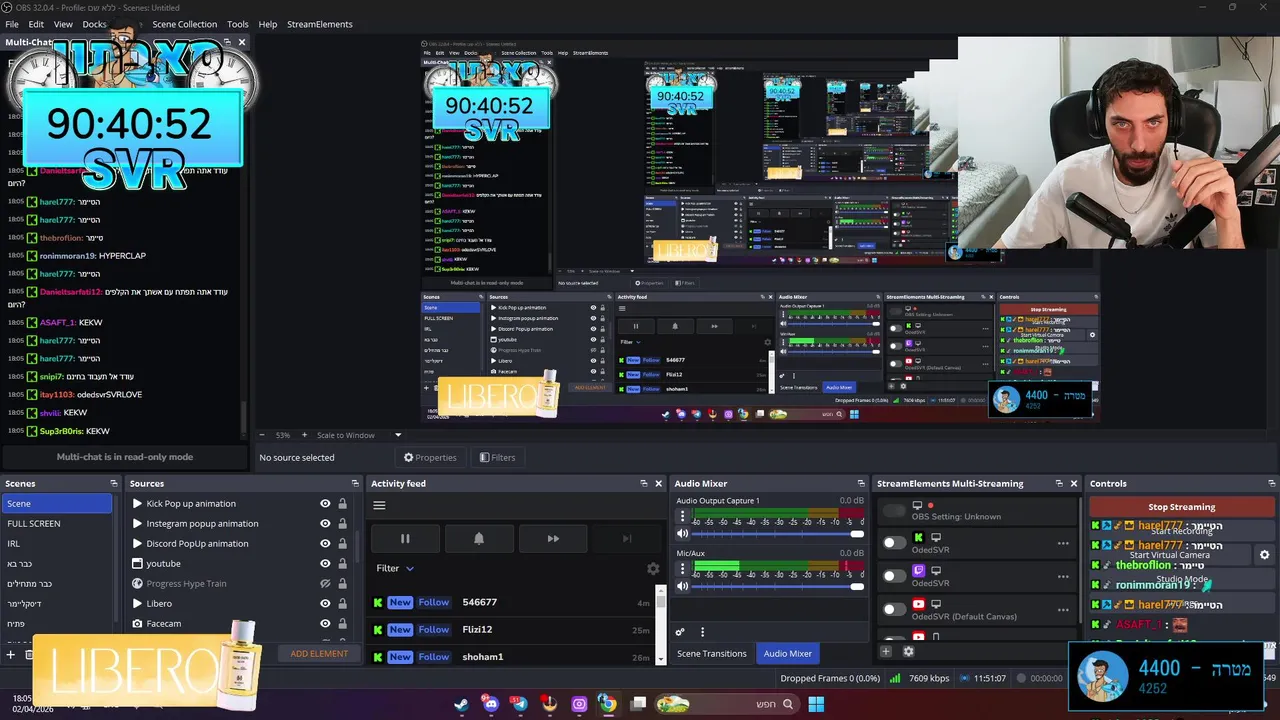Switch to Scene Transitions tab
The height and width of the screenshot is (720, 1280).
pos(712,653)
